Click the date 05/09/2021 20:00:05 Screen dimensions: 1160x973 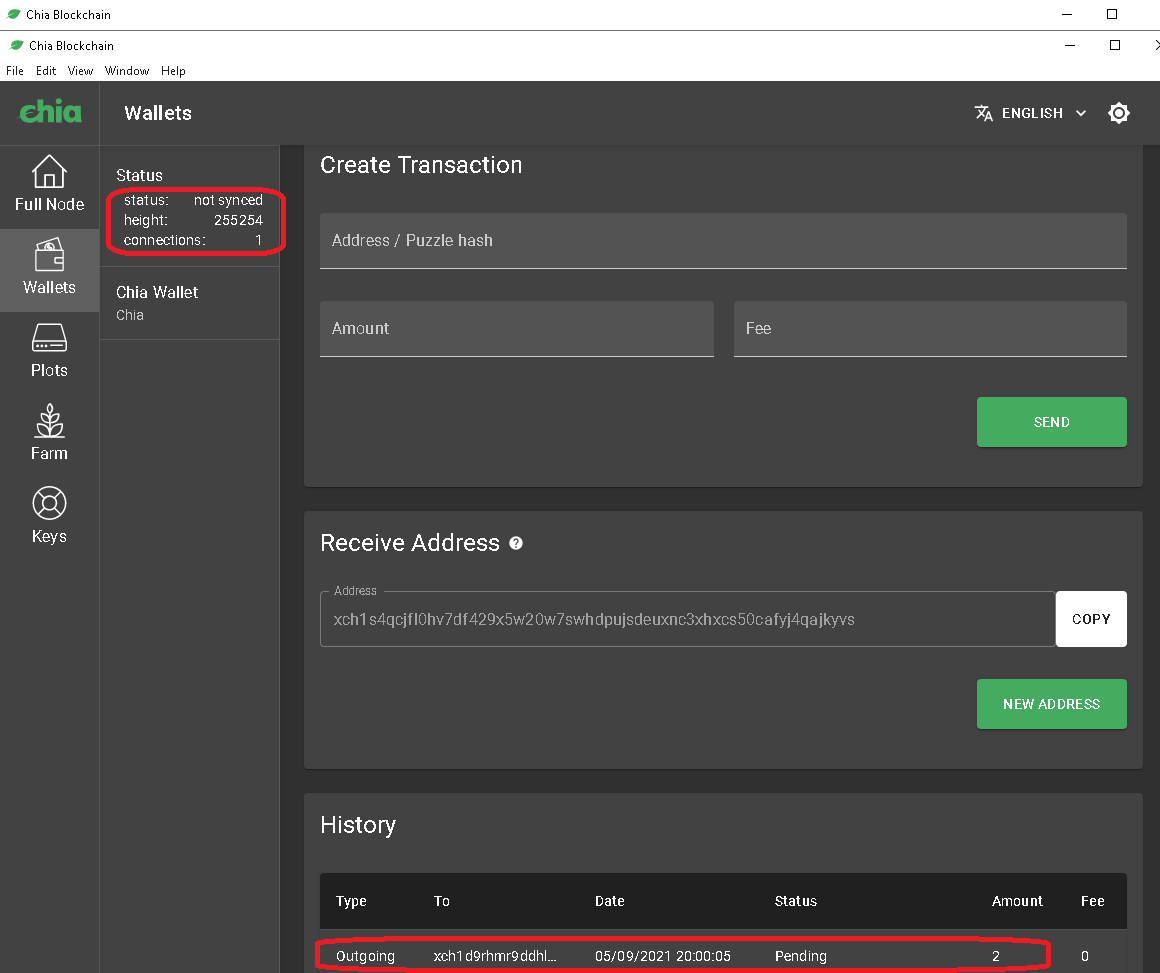pos(663,956)
